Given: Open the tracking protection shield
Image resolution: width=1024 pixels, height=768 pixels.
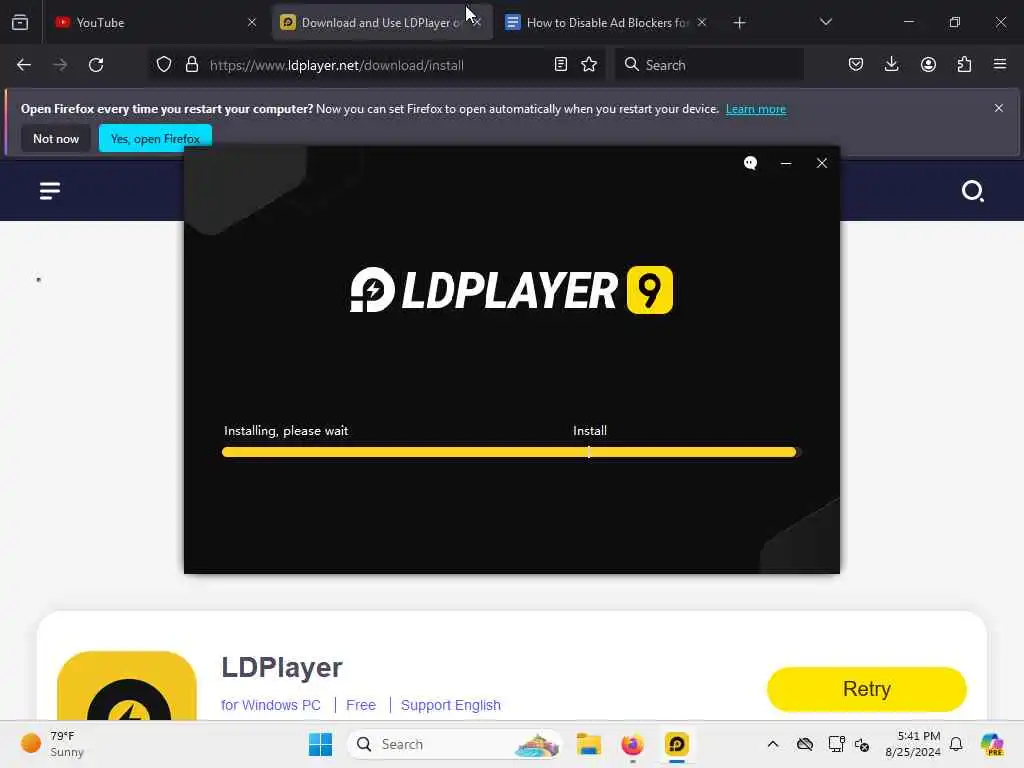Looking at the screenshot, I should point(164,65).
